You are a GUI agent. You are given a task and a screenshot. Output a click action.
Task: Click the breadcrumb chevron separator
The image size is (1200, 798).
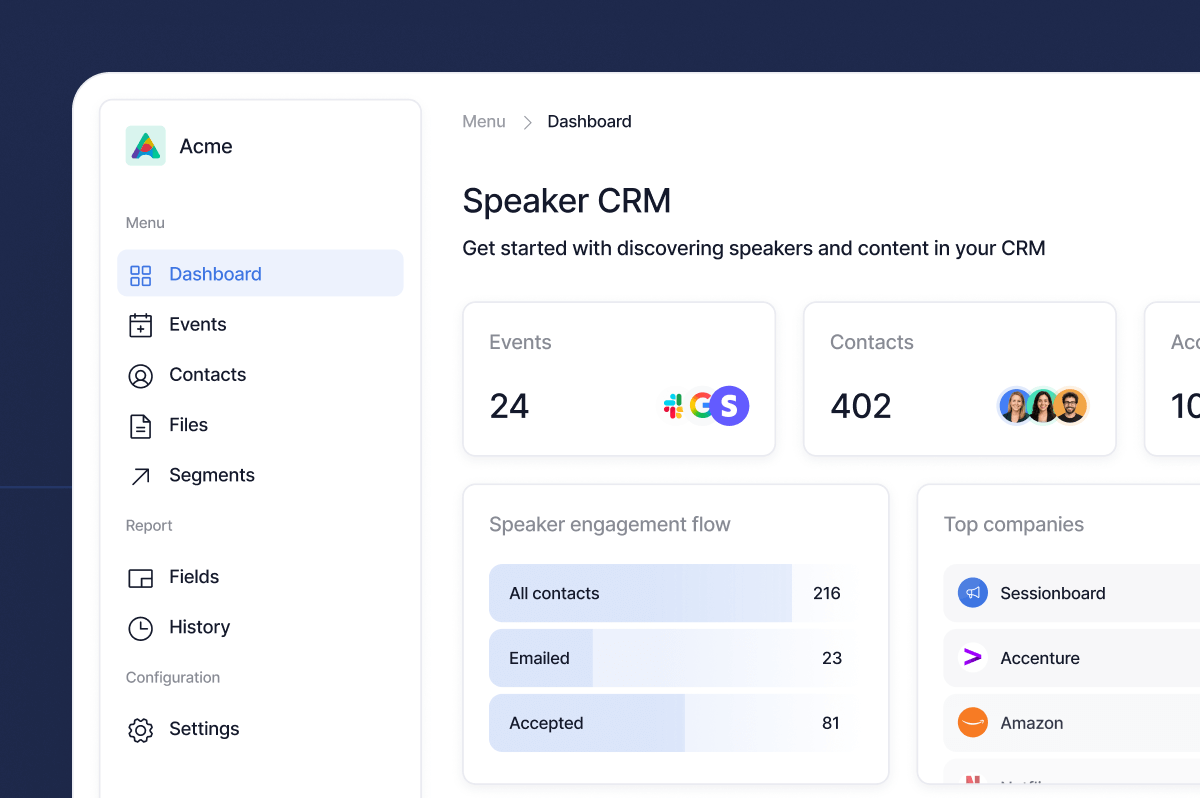pos(527,122)
